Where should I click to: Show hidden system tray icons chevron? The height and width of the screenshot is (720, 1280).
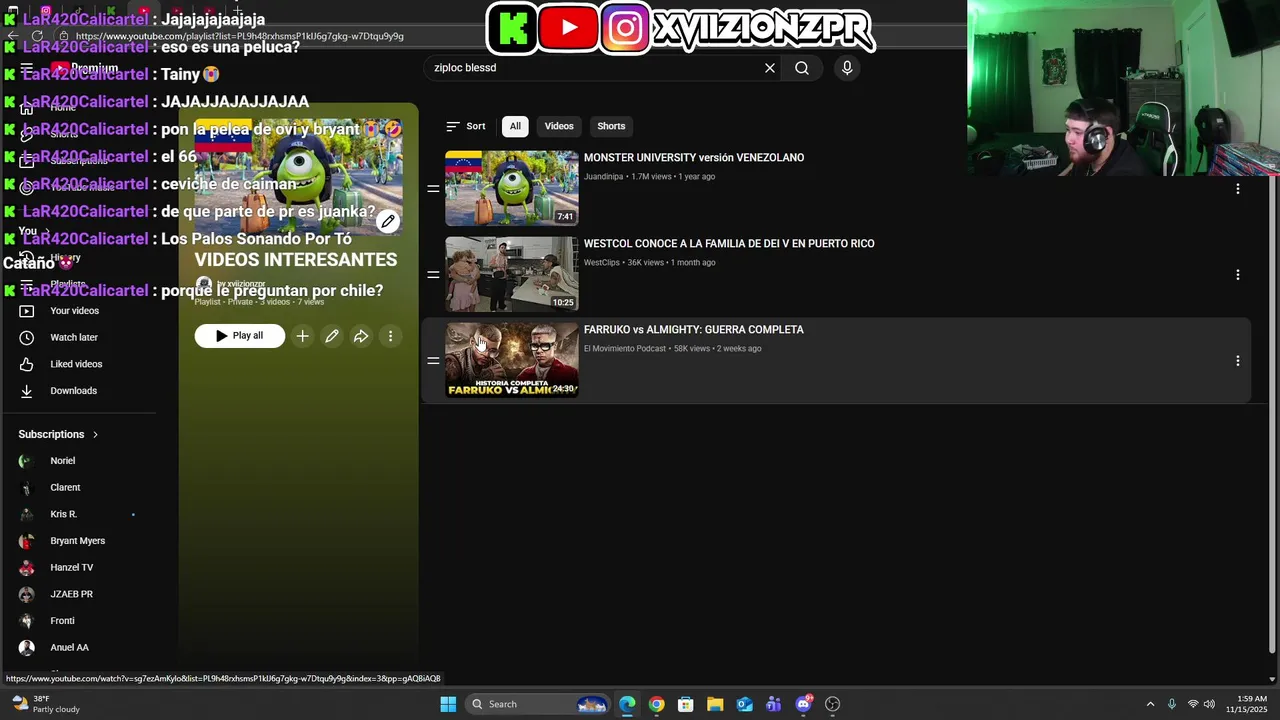coord(1150,704)
